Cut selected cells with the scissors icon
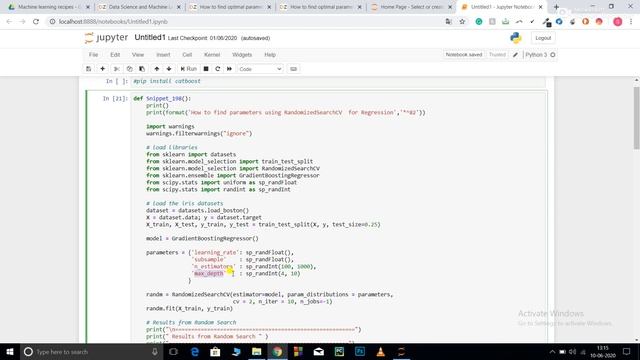The width and height of the screenshot is (640, 360). pos(117,69)
